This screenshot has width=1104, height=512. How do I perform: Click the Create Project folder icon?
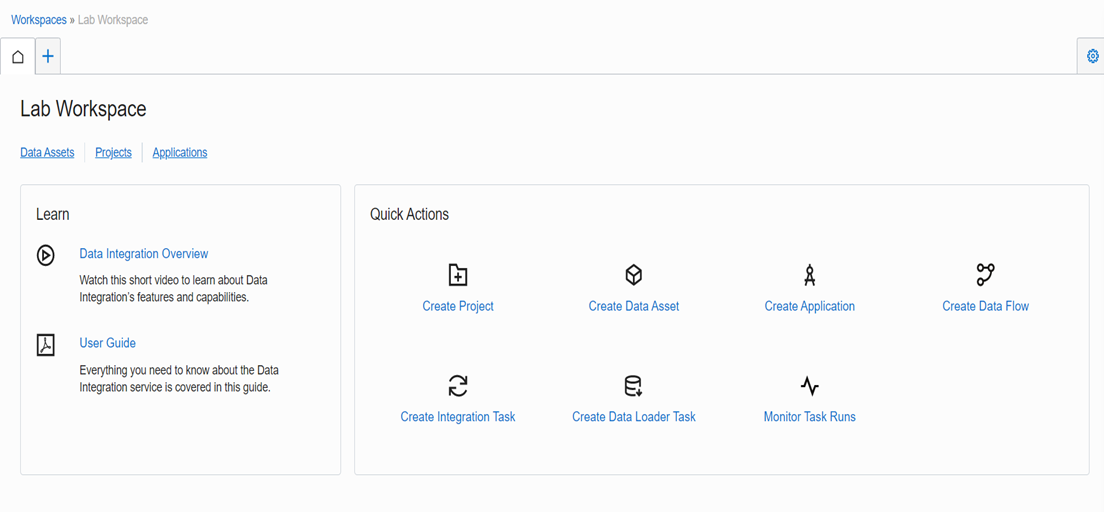click(x=458, y=275)
